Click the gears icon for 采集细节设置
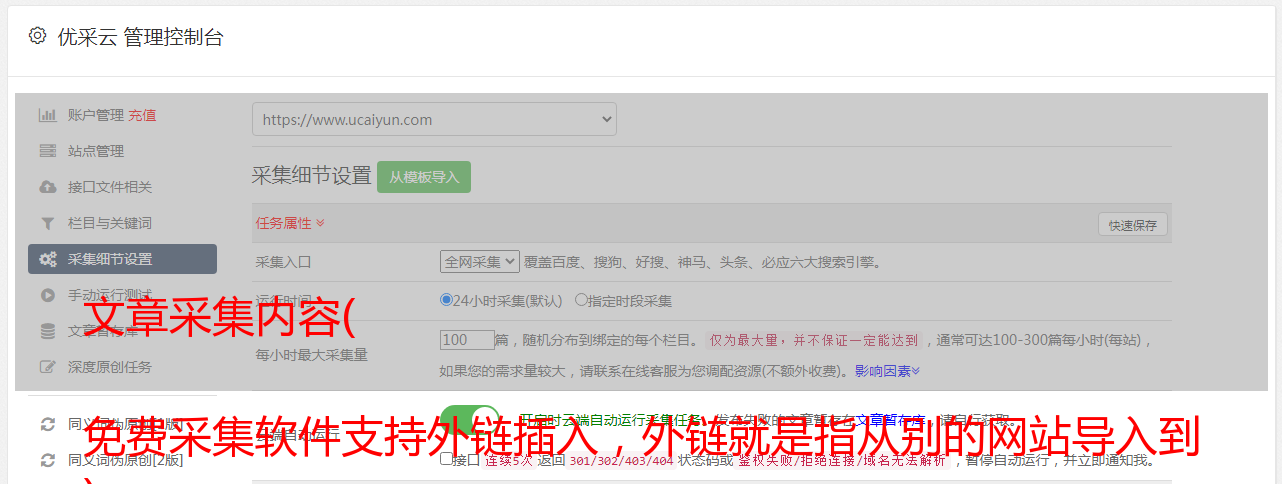This screenshot has width=1282, height=484. click(x=47, y=259)
